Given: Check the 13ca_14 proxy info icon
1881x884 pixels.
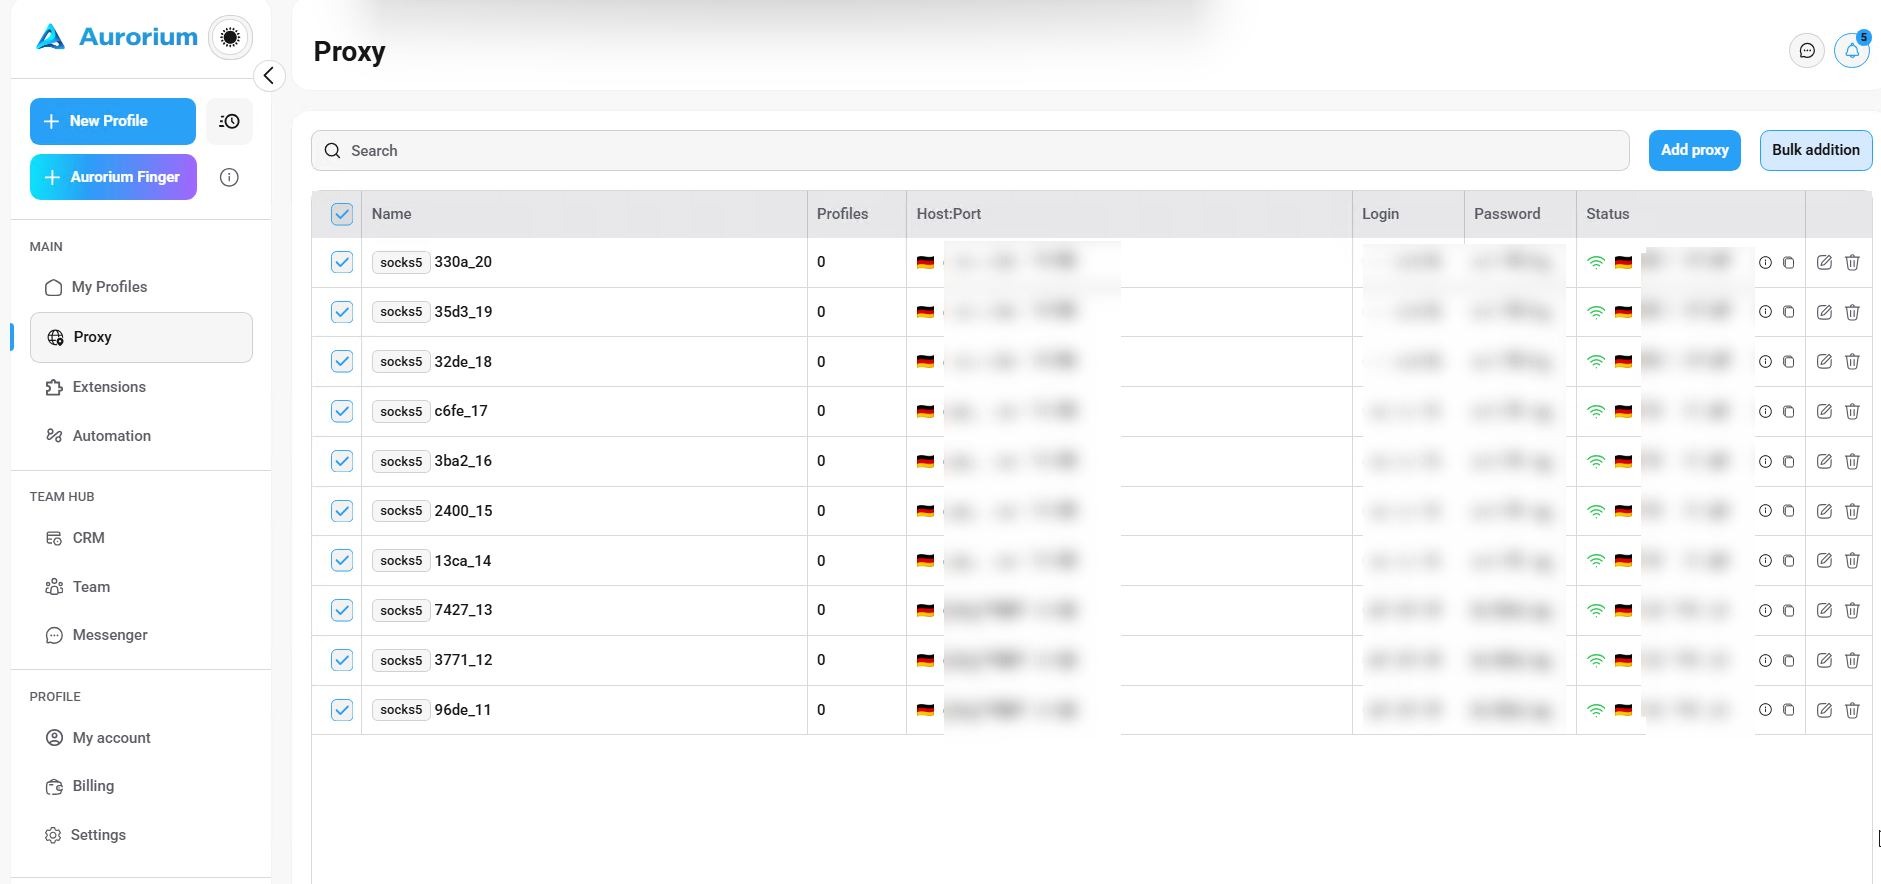Looking at the screenshot, I should pos(1765,560).
